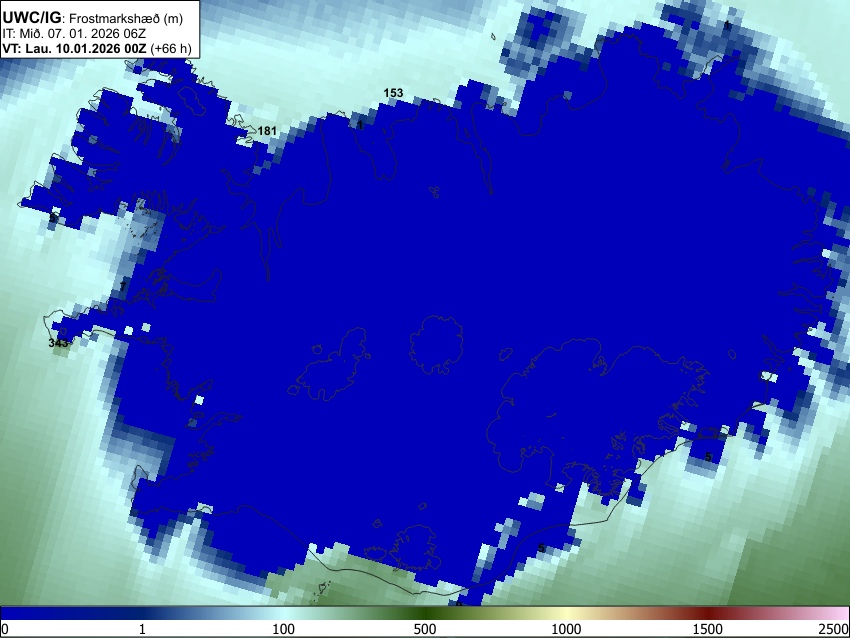Click the valid time line 'VT: Lau. 10.01.2026 00Z'
The height and width of the screenshot is (638, 850).
74,49
